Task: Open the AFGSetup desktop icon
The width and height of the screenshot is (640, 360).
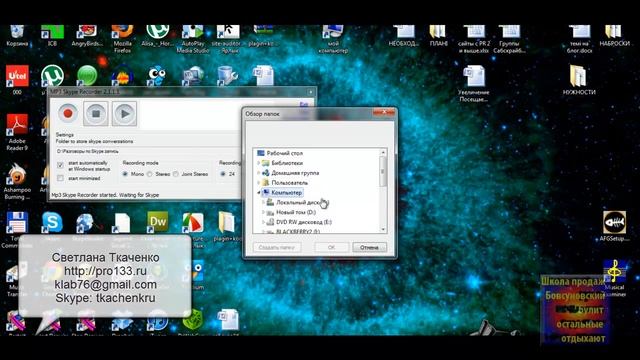Action: 614,226
